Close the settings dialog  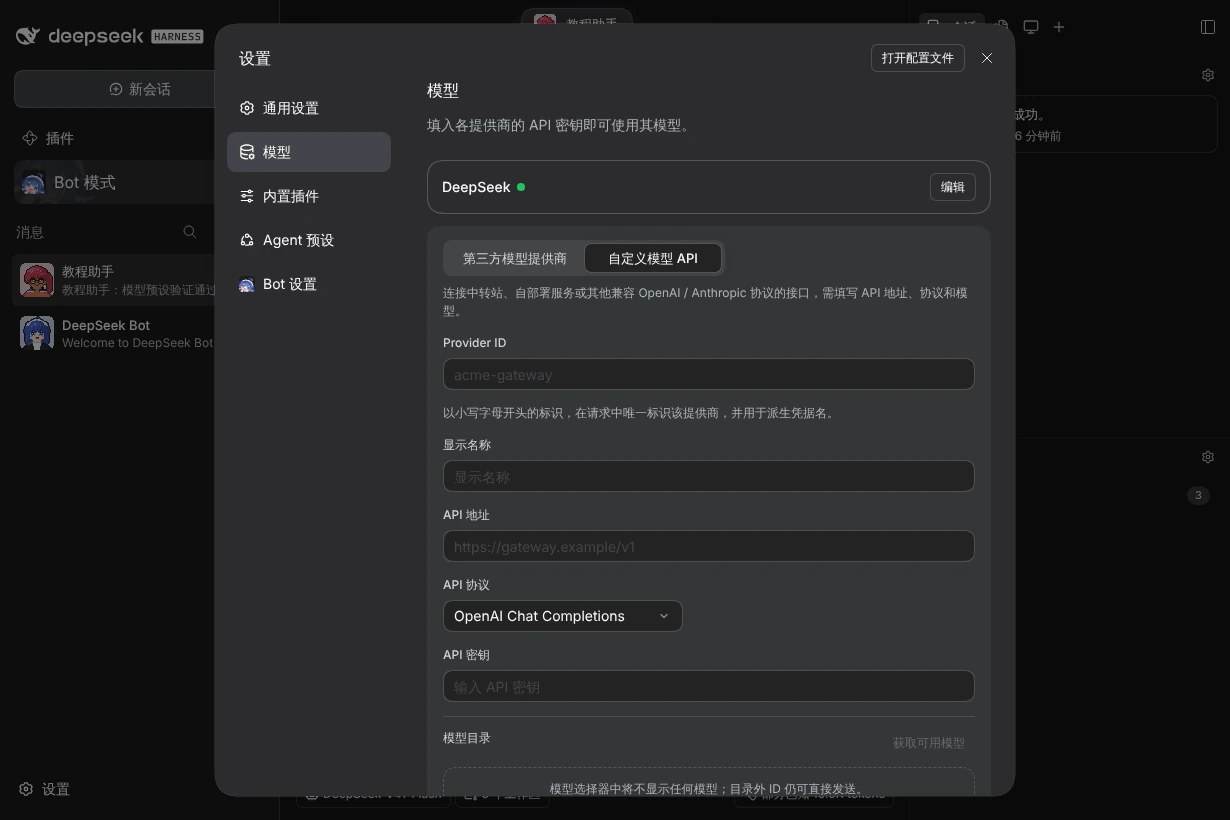pyautogui.click(x=987, y=58)
